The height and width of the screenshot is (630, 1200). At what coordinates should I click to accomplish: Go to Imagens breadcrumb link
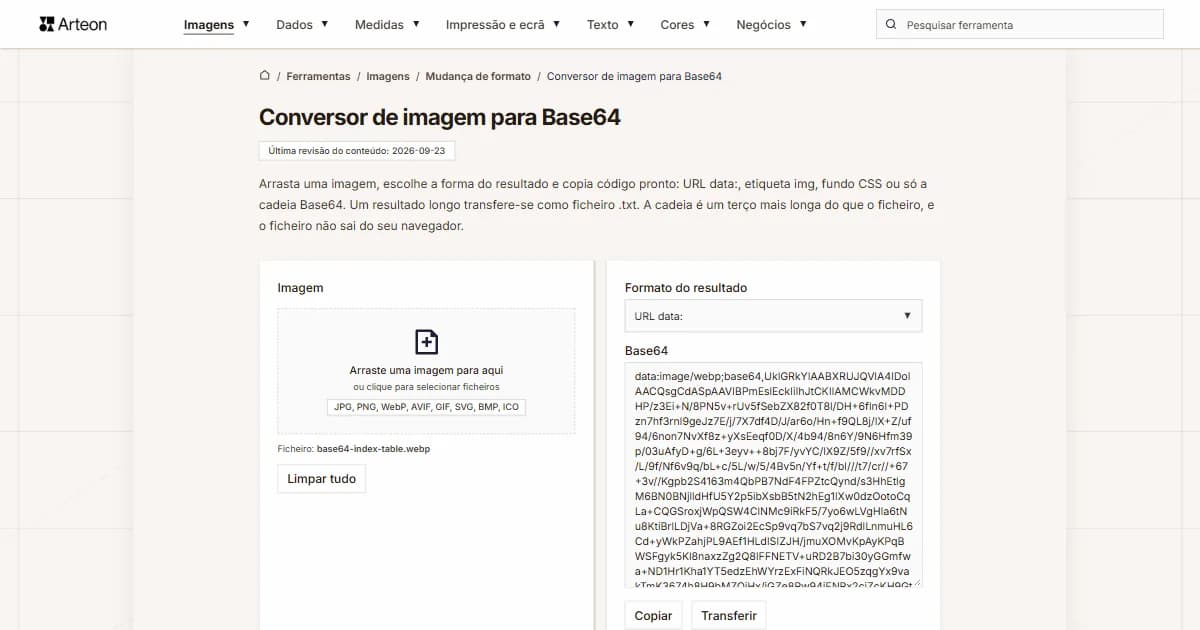click(x=388, y=76)
